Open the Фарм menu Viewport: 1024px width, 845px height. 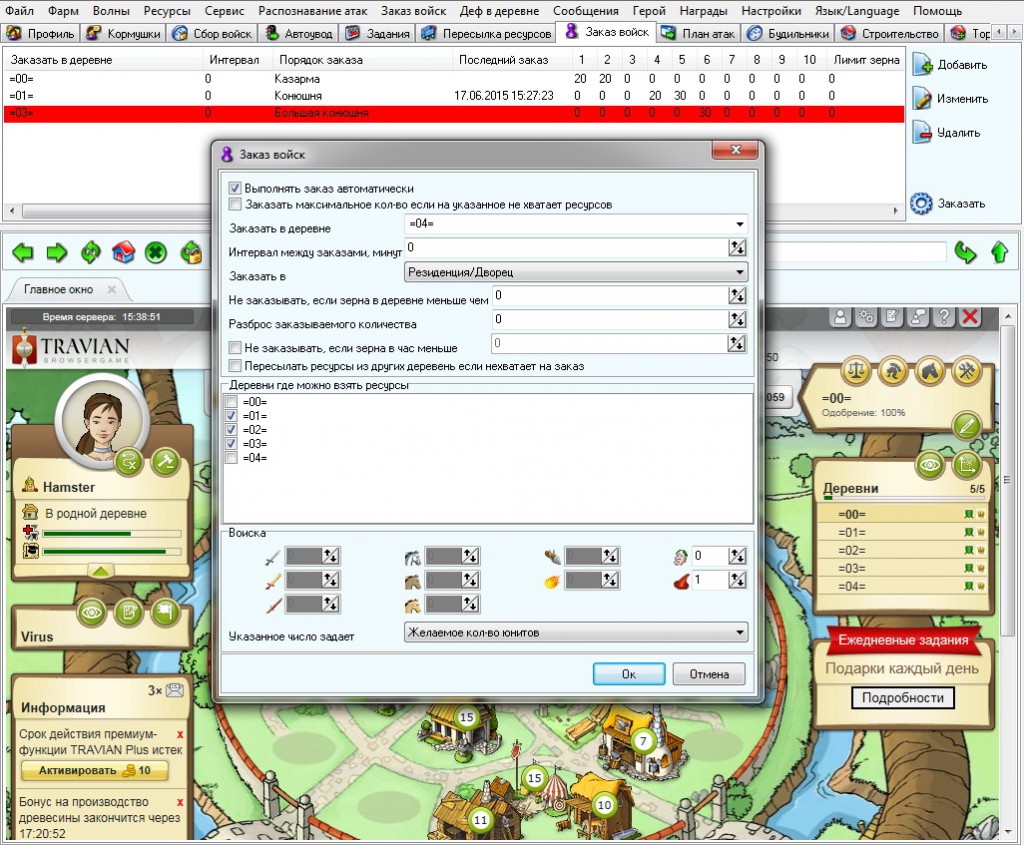point(63,10)
